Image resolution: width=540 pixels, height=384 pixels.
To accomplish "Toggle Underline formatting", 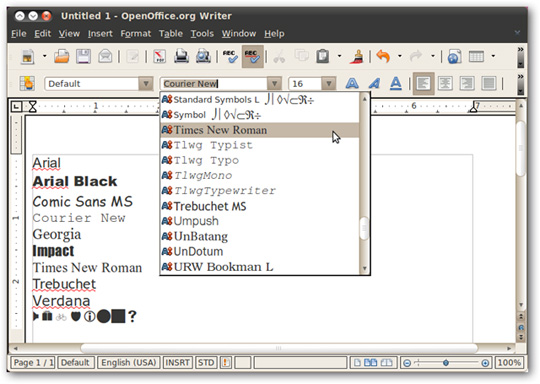I will coord(396,83).
